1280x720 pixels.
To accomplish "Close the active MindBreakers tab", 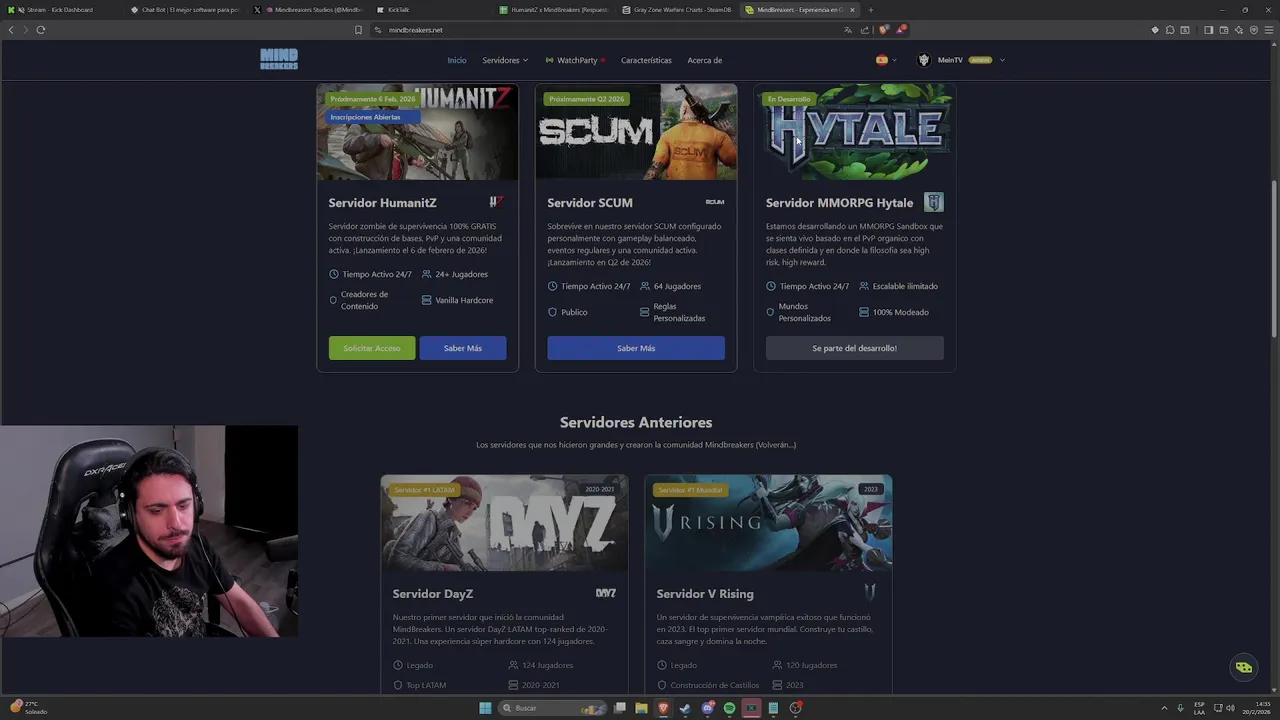I will click(852, 10).
